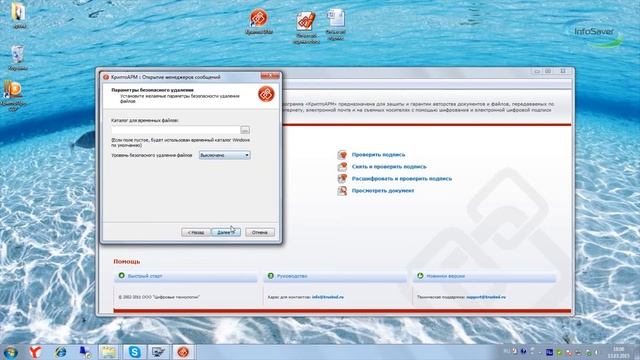Click the green icon beside Новинки версии
Image resolution: width=640 pixels, height=360 pixels.
point(420,276)
